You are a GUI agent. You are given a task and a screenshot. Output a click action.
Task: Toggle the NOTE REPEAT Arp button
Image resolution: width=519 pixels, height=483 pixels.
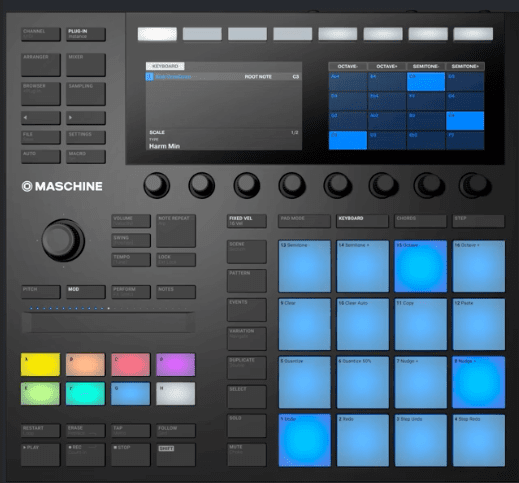pos(176,231)
